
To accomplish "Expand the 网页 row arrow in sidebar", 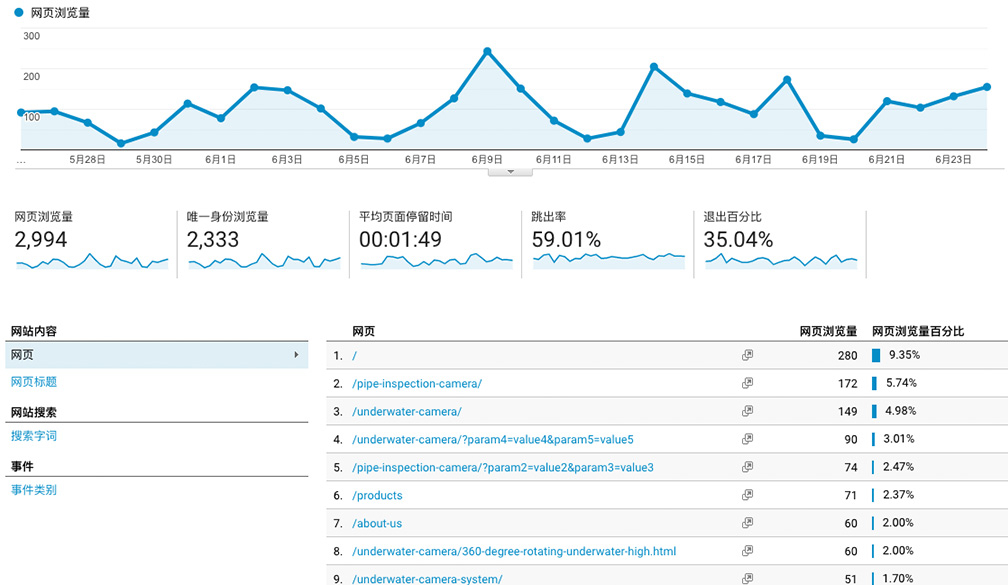I will (x=296, y=355).
